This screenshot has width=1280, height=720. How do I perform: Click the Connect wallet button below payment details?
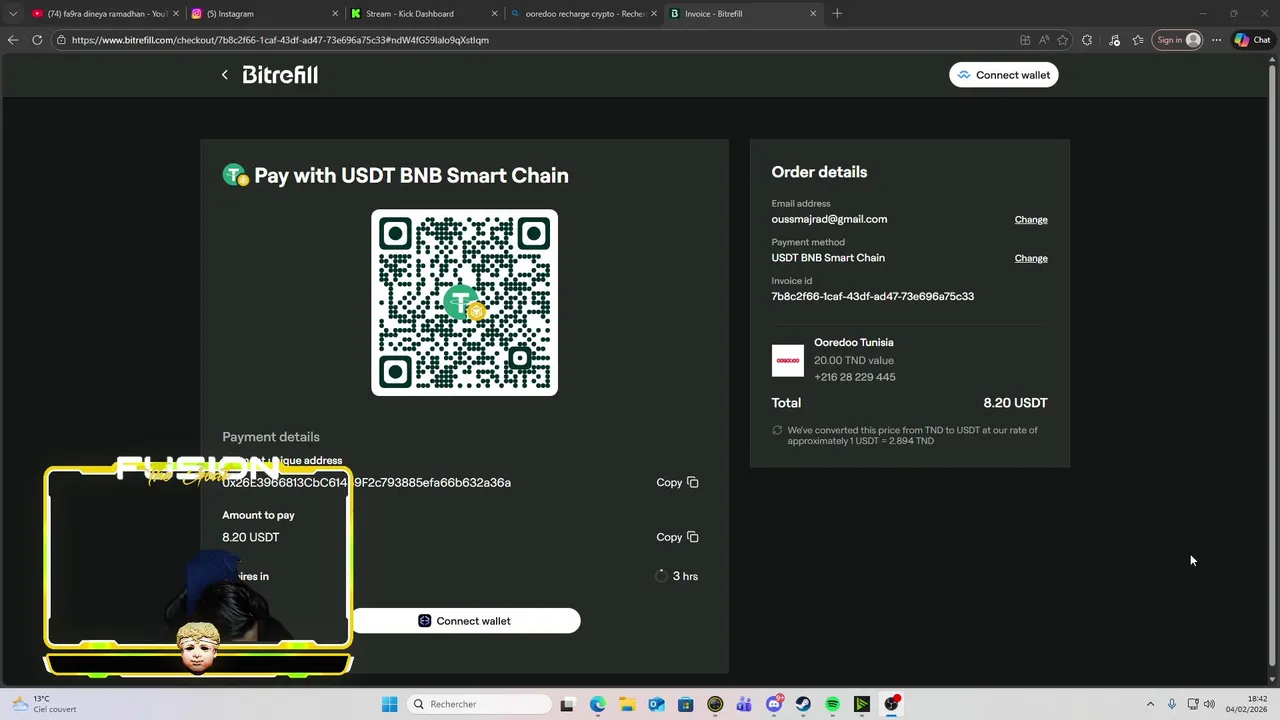(465, 621)
